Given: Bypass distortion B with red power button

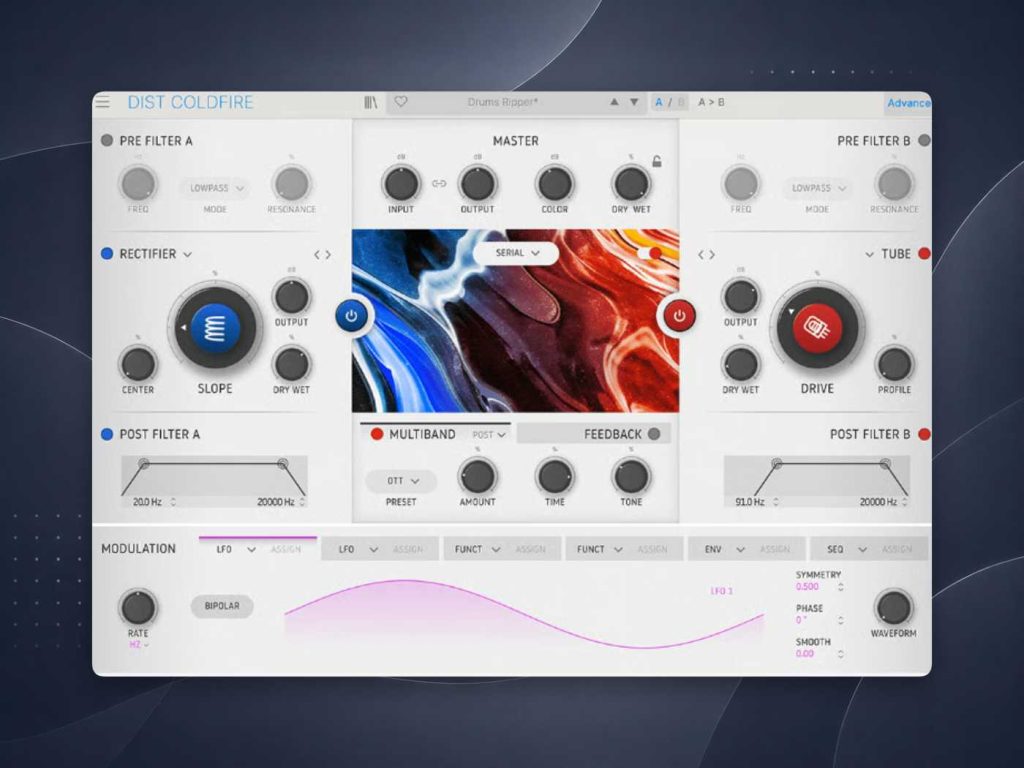Looking at the screenshot, I should 679,316.
